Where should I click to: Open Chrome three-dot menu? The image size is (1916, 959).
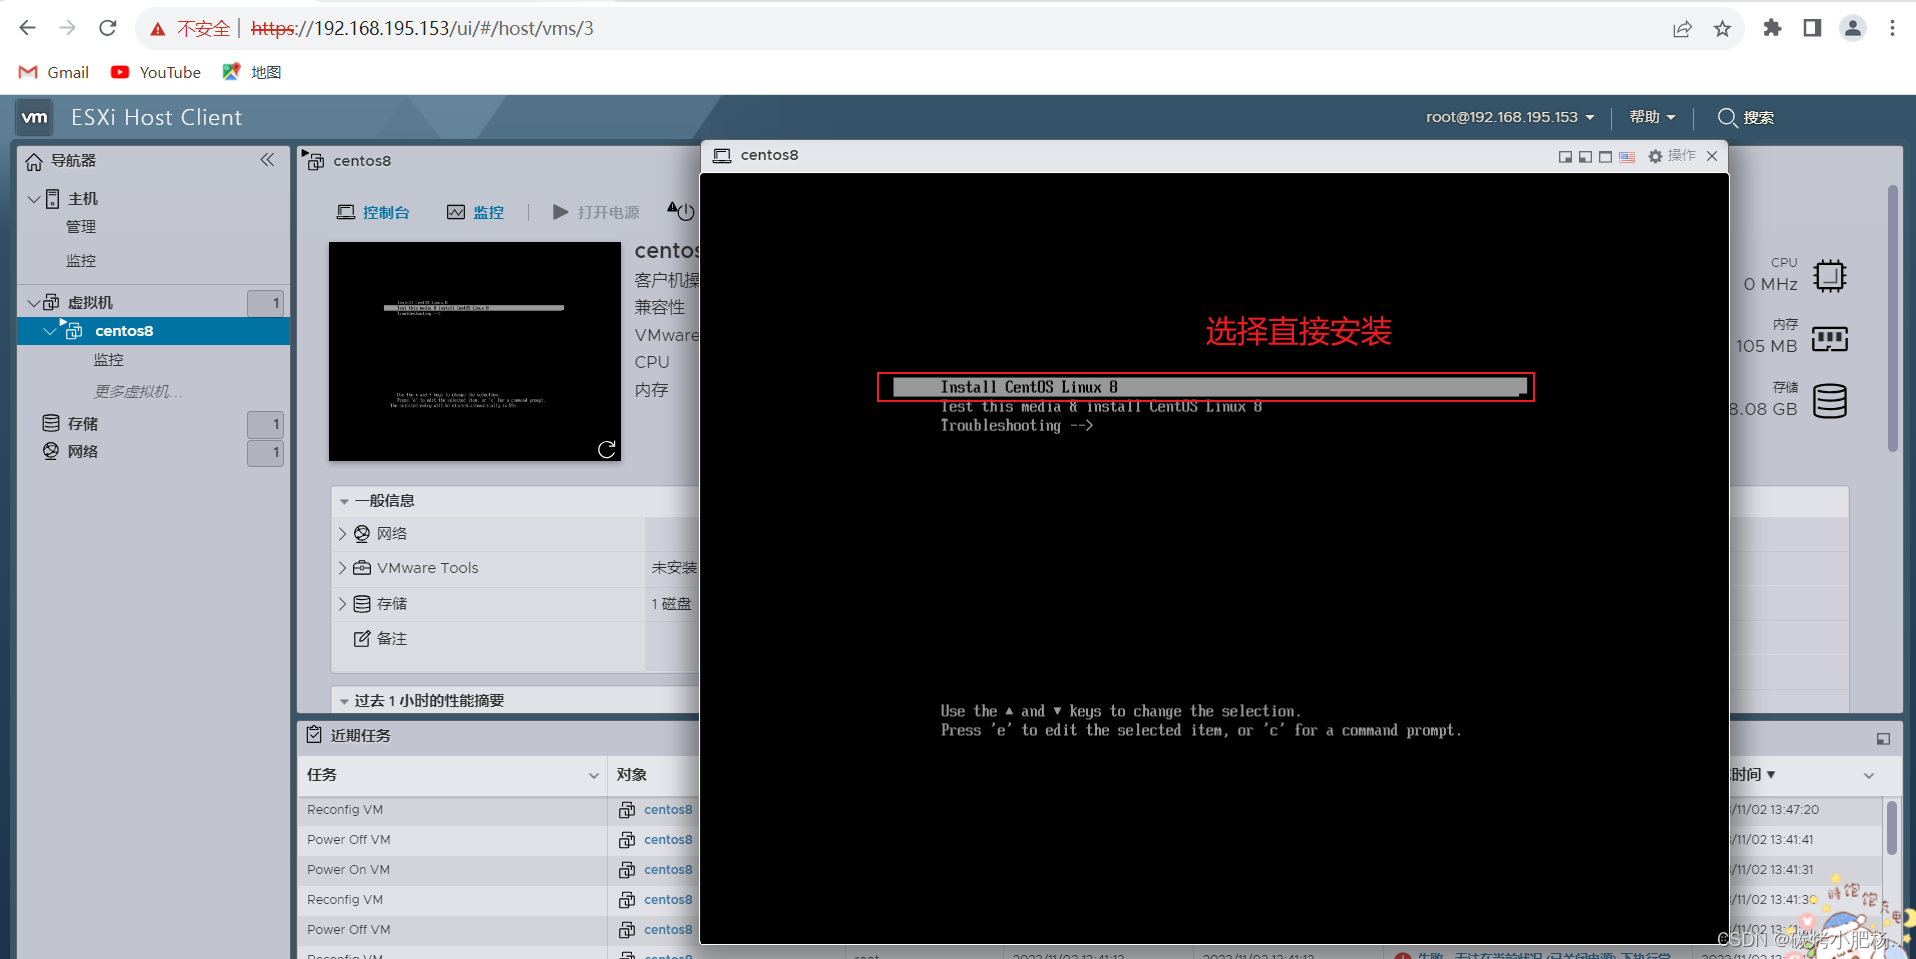click(1892, 28)
